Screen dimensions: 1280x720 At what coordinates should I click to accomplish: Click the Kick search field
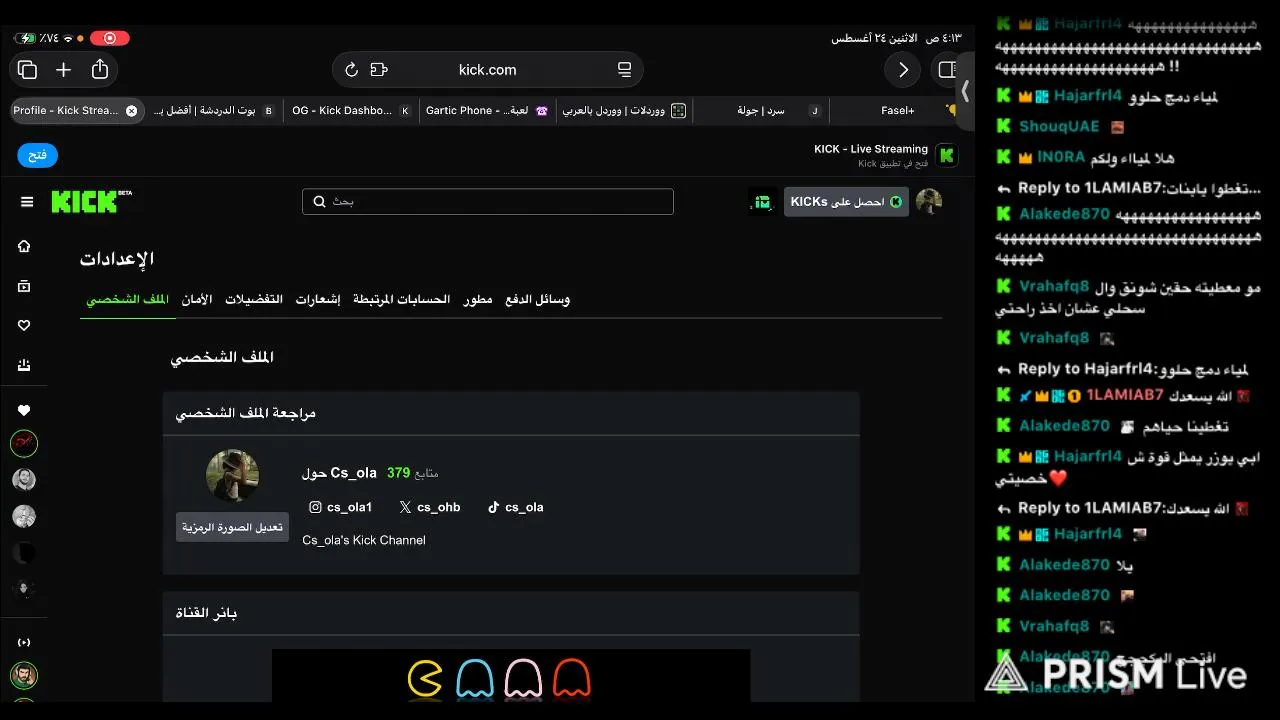pos(488,201)
